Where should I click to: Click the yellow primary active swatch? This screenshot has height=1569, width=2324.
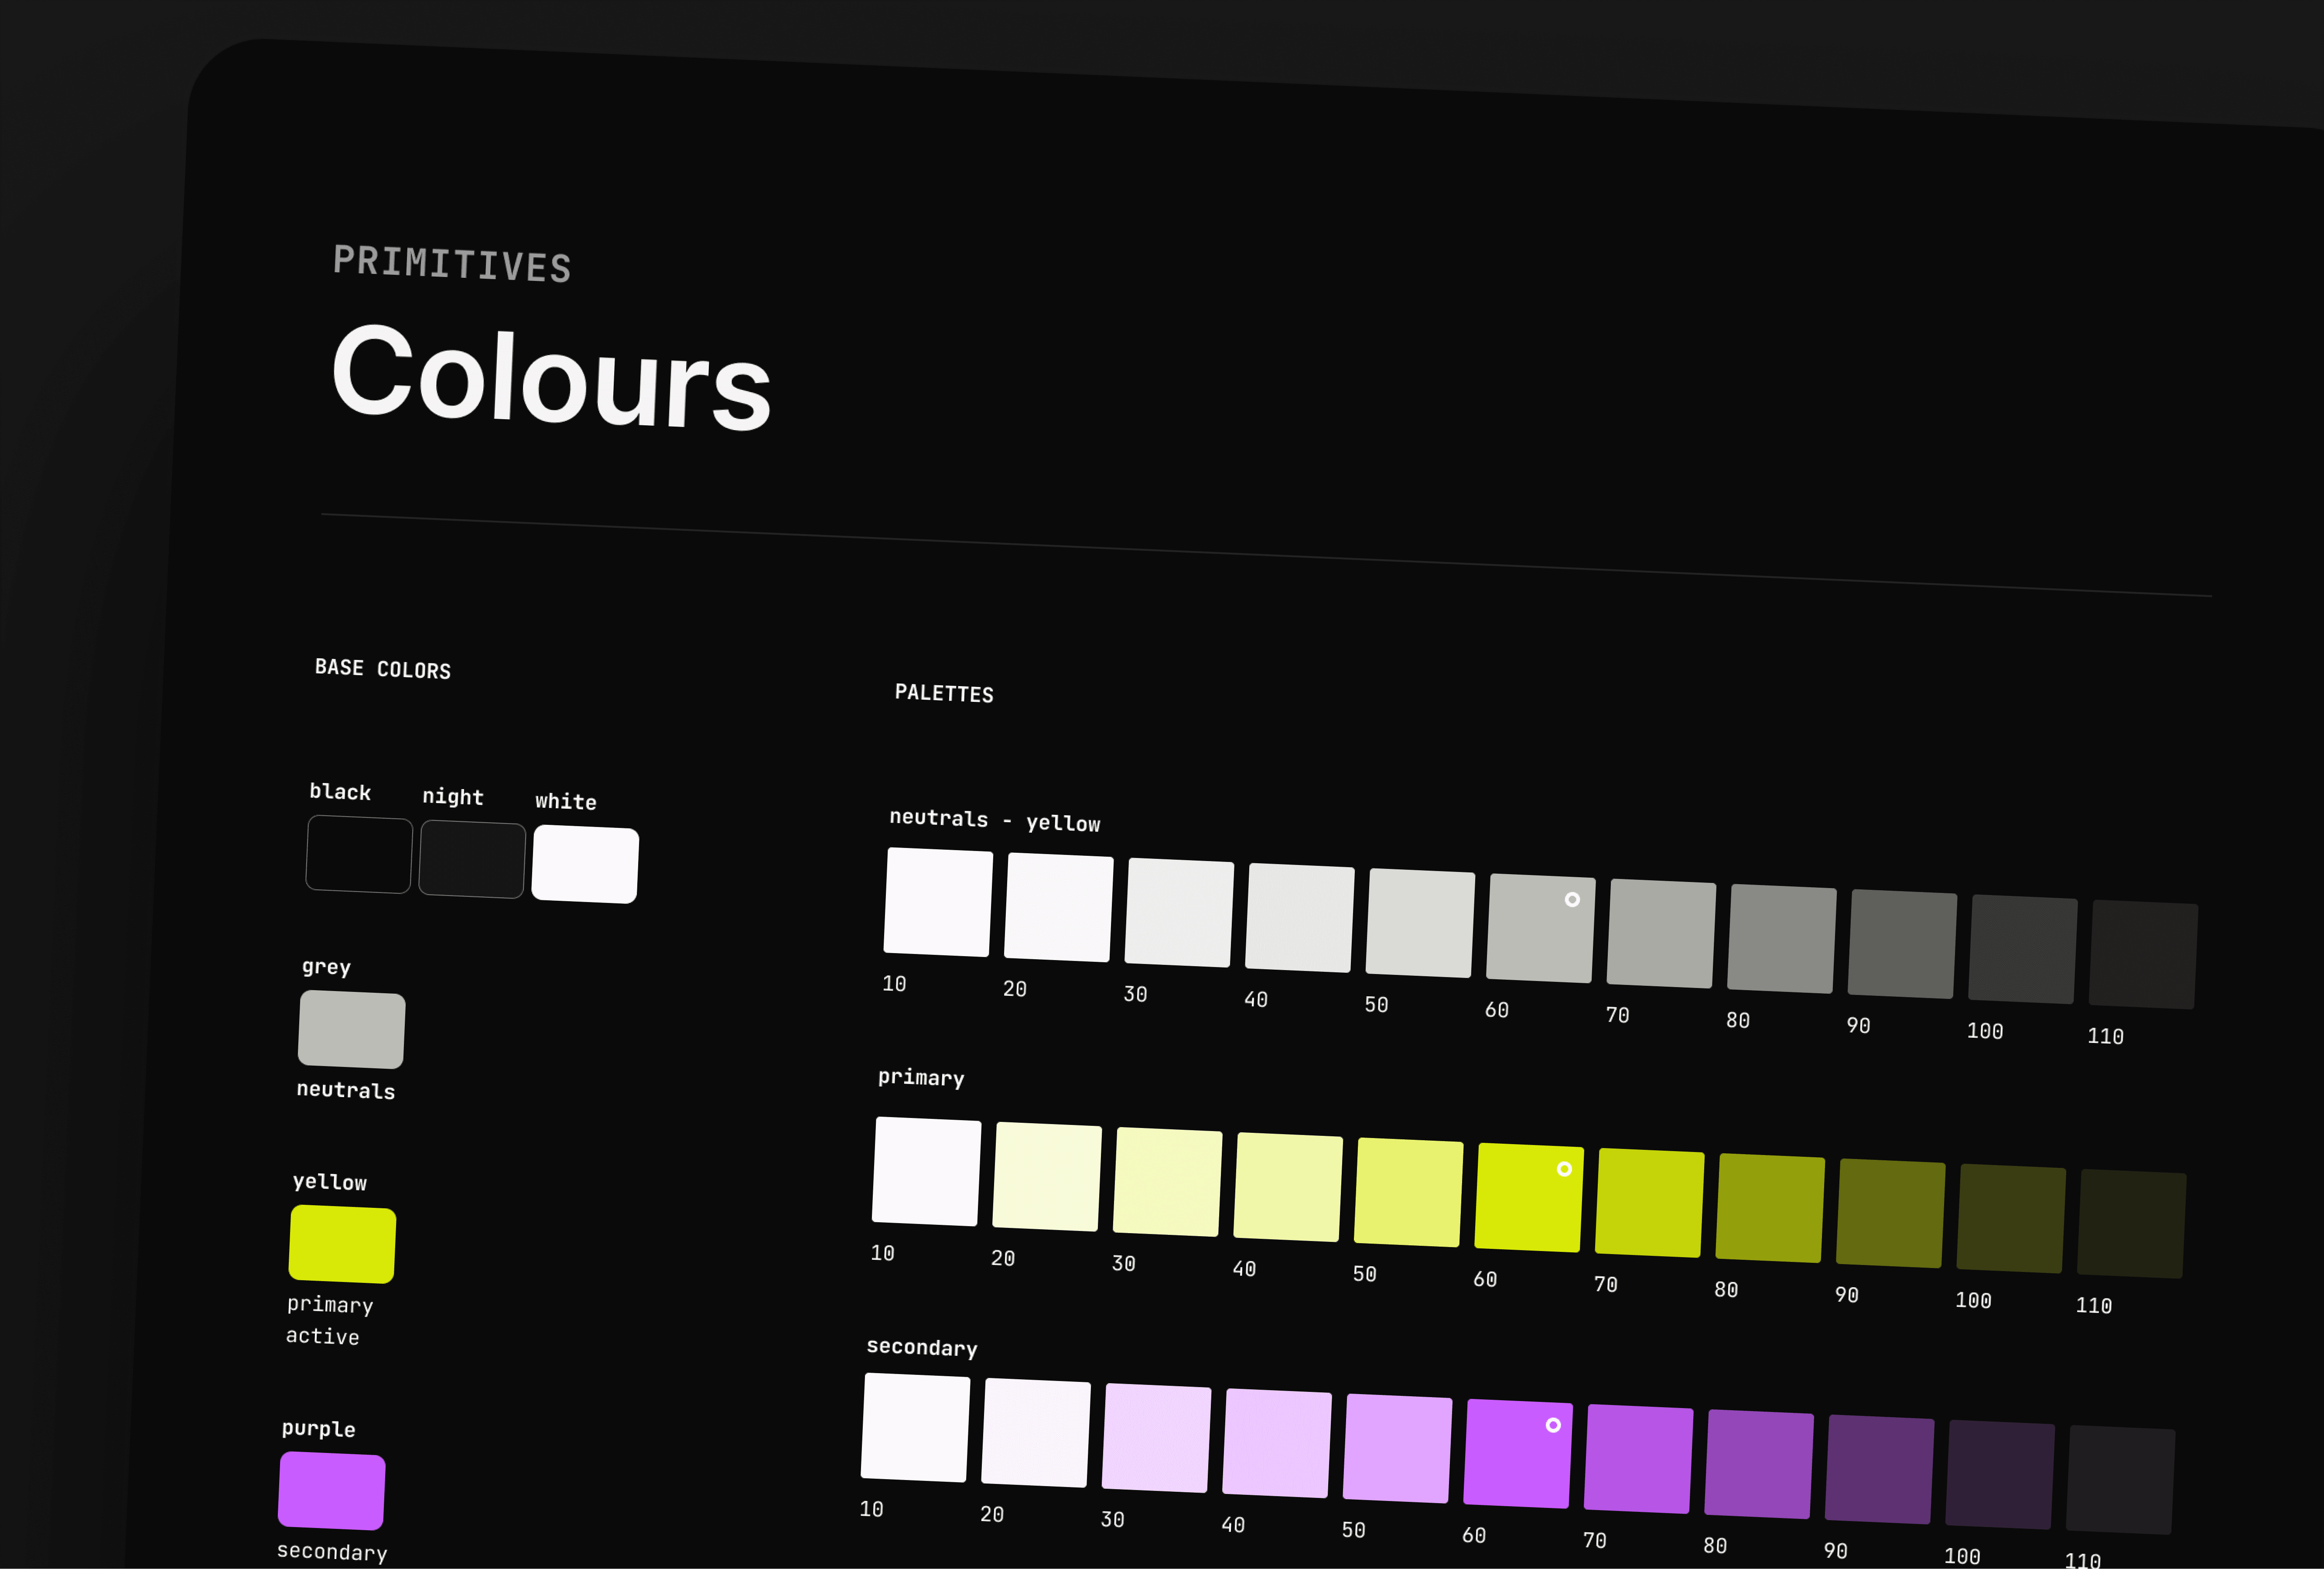click(x=342, y=1244)
